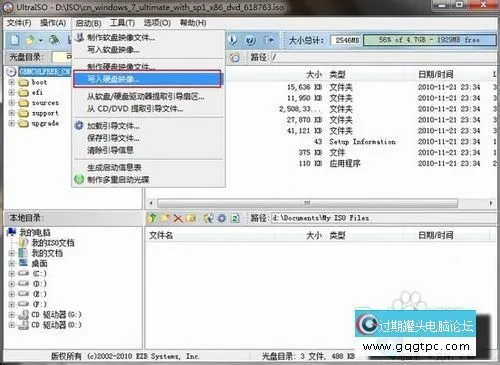Click the New file toolbar icon

coord(15,40)
